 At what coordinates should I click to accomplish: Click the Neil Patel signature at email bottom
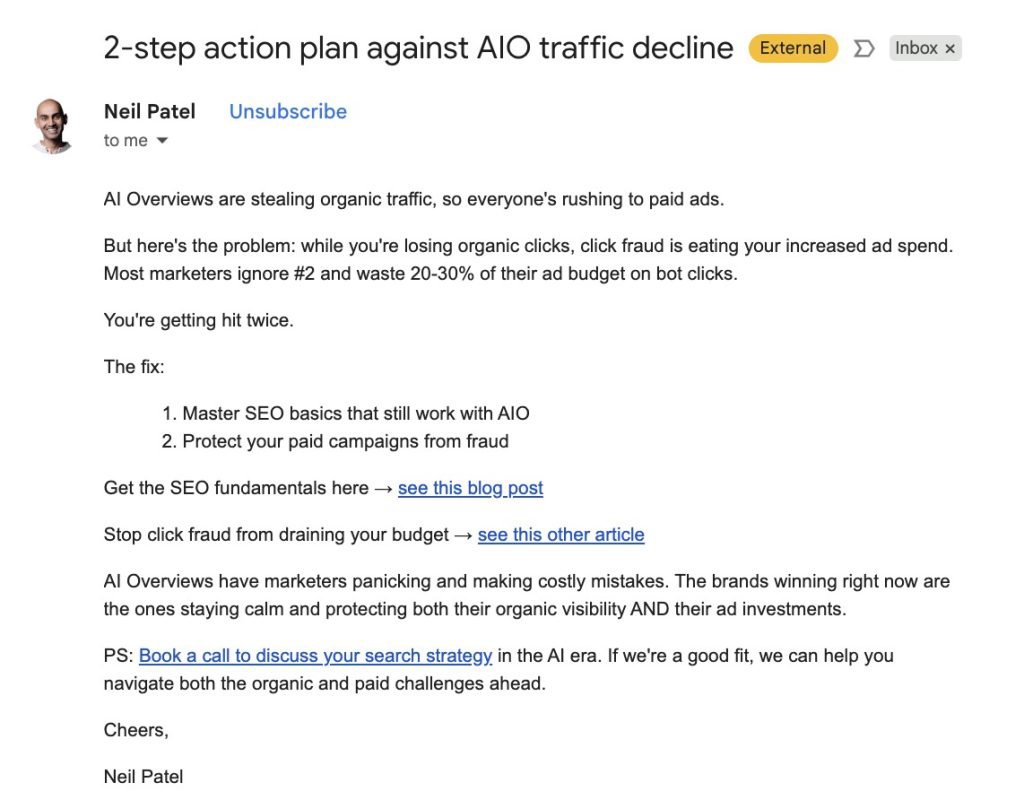click(x=143, y=777)
